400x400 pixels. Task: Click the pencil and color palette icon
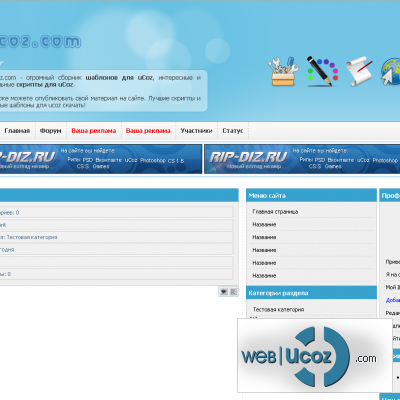322,71
